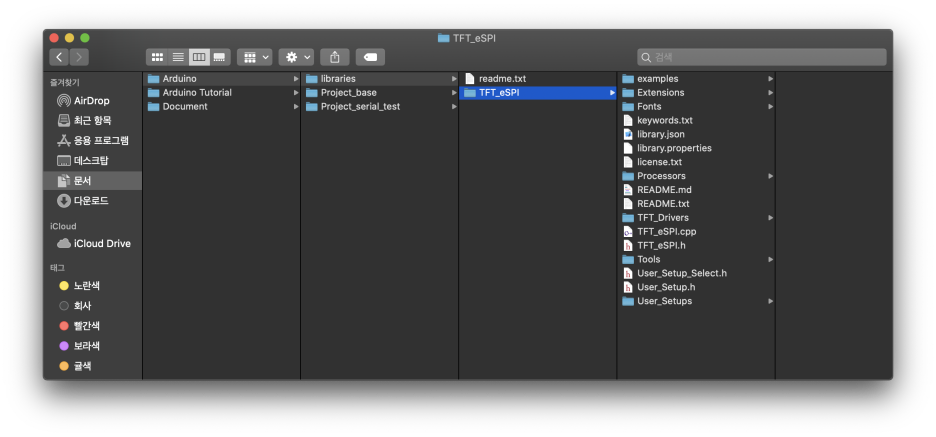Click the TFT_eSPI window title
Viewport: 936px width, 437px height.
(x=467, y=38)
